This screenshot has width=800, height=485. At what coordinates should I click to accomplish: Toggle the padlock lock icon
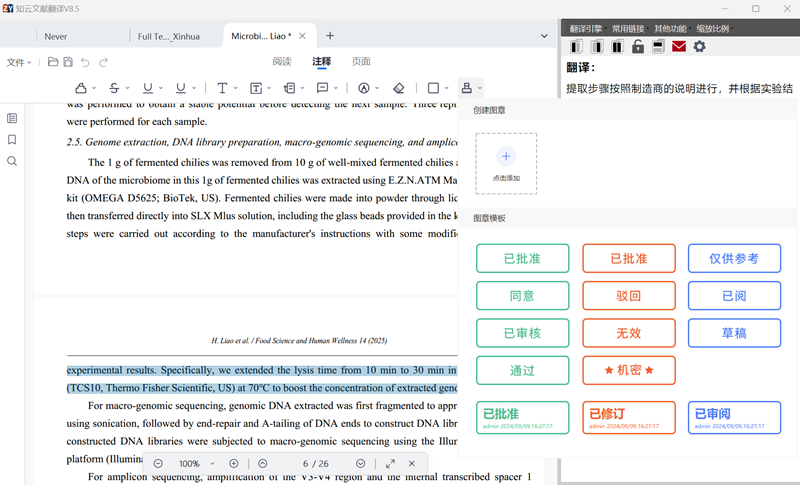[637, 46]
